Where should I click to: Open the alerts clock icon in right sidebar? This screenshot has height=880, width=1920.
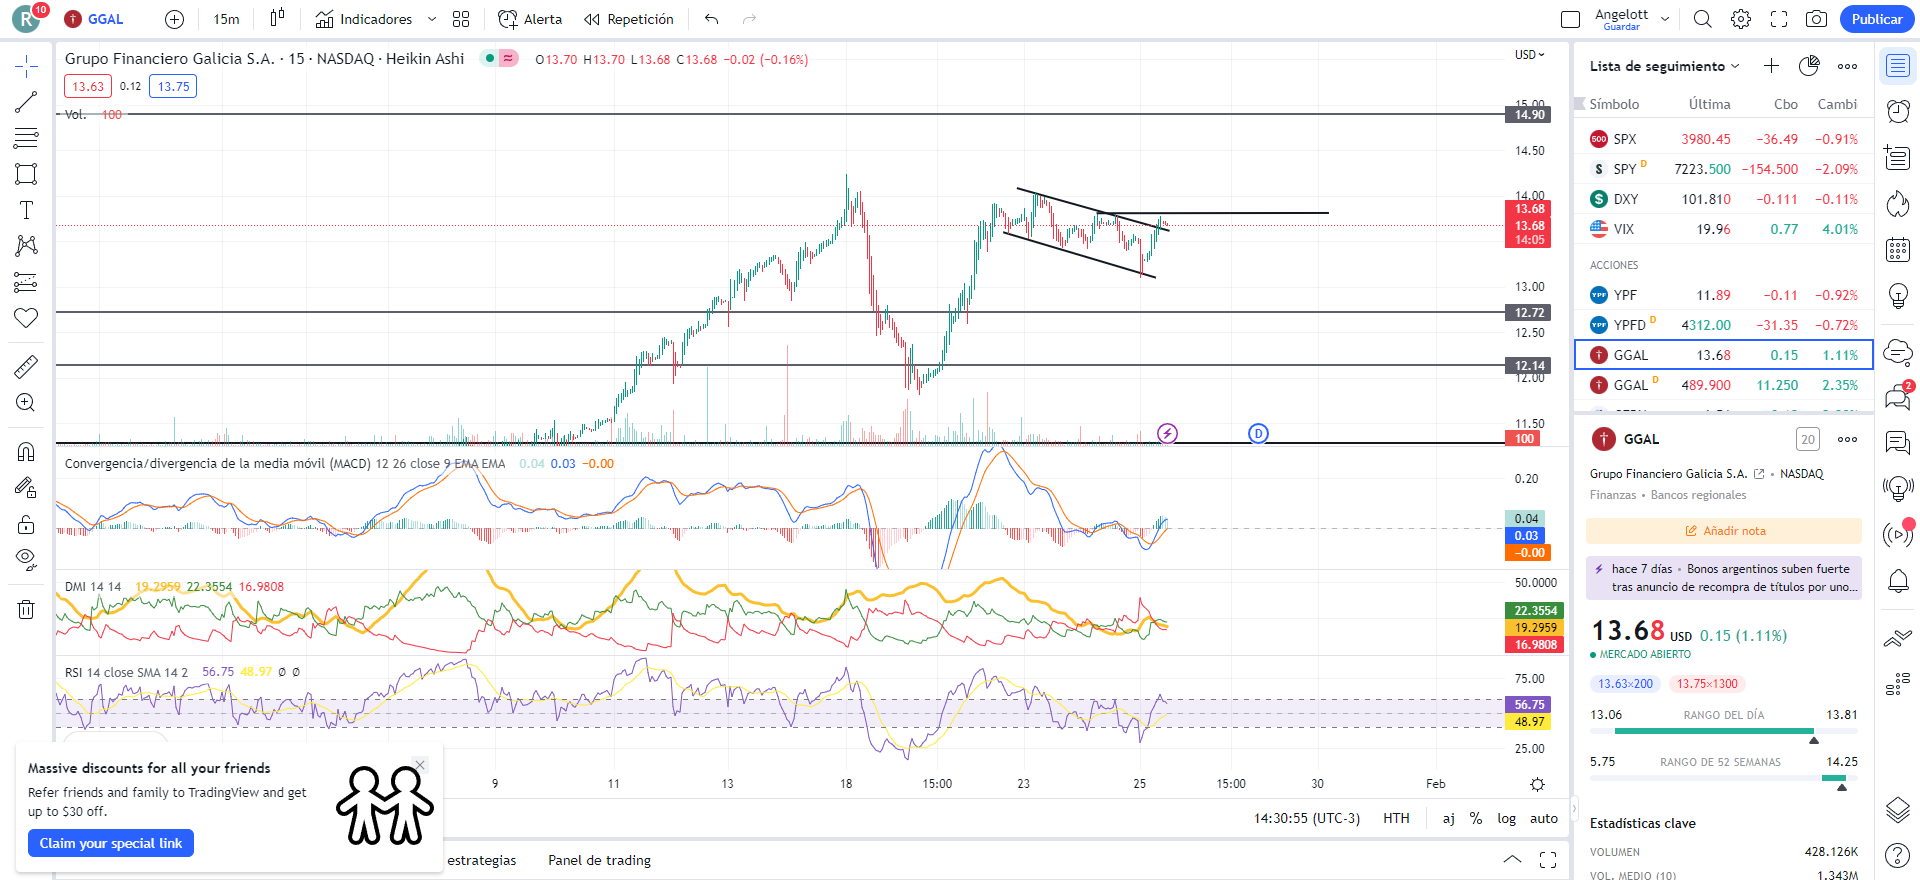1897,110
